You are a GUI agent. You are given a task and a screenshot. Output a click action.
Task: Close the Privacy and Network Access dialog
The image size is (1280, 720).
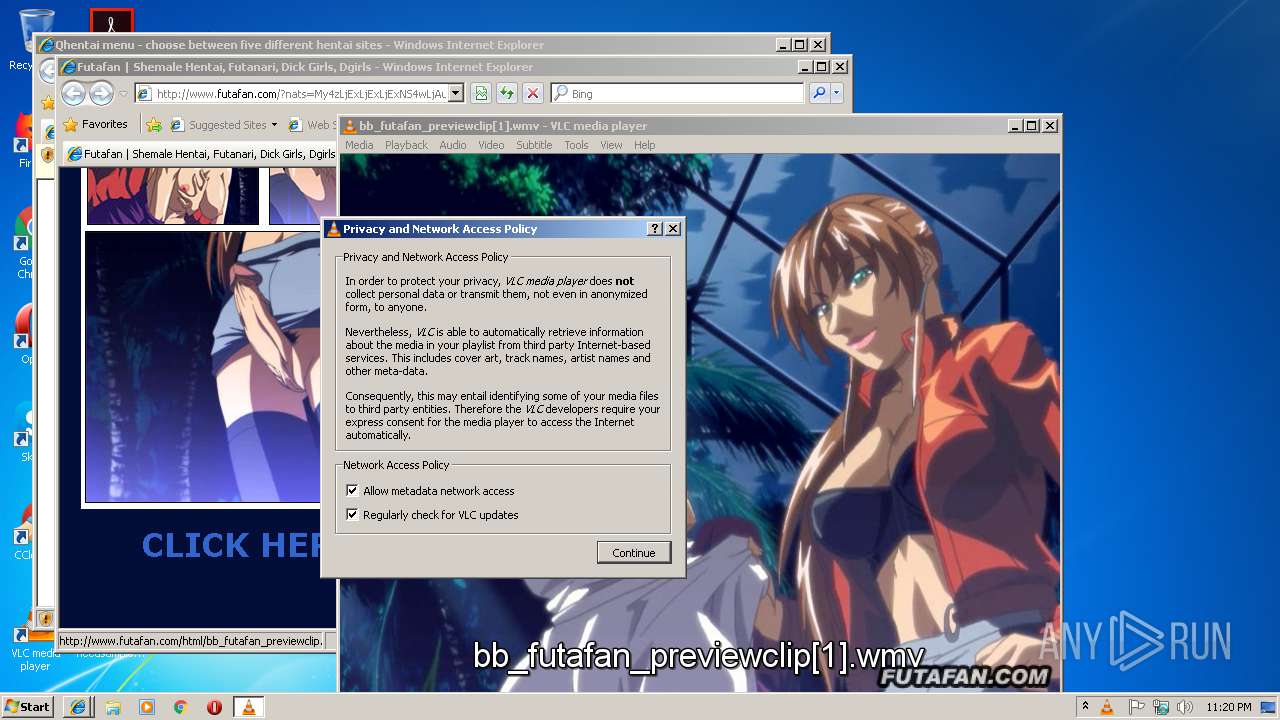pos(673,229)
